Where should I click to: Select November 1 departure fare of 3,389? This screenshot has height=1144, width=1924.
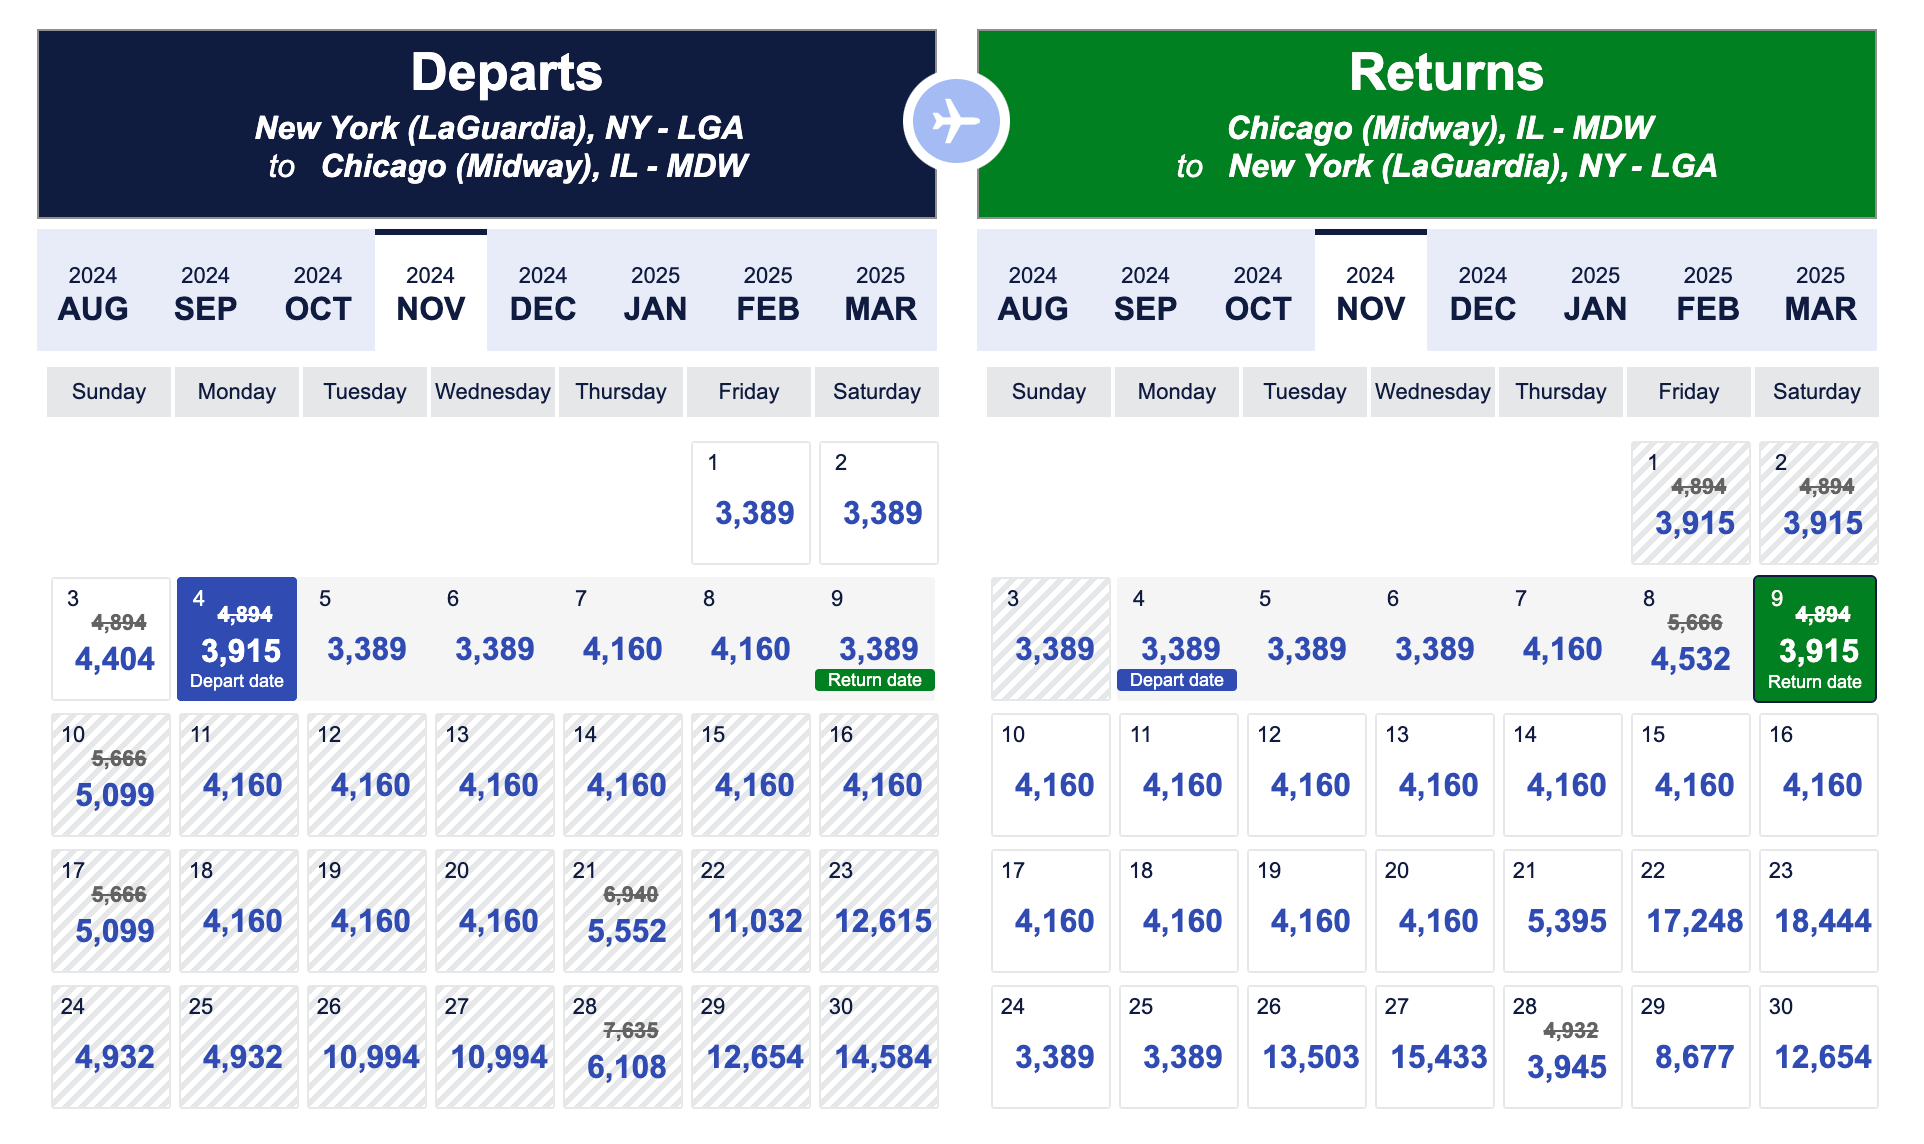pos(750,502)
